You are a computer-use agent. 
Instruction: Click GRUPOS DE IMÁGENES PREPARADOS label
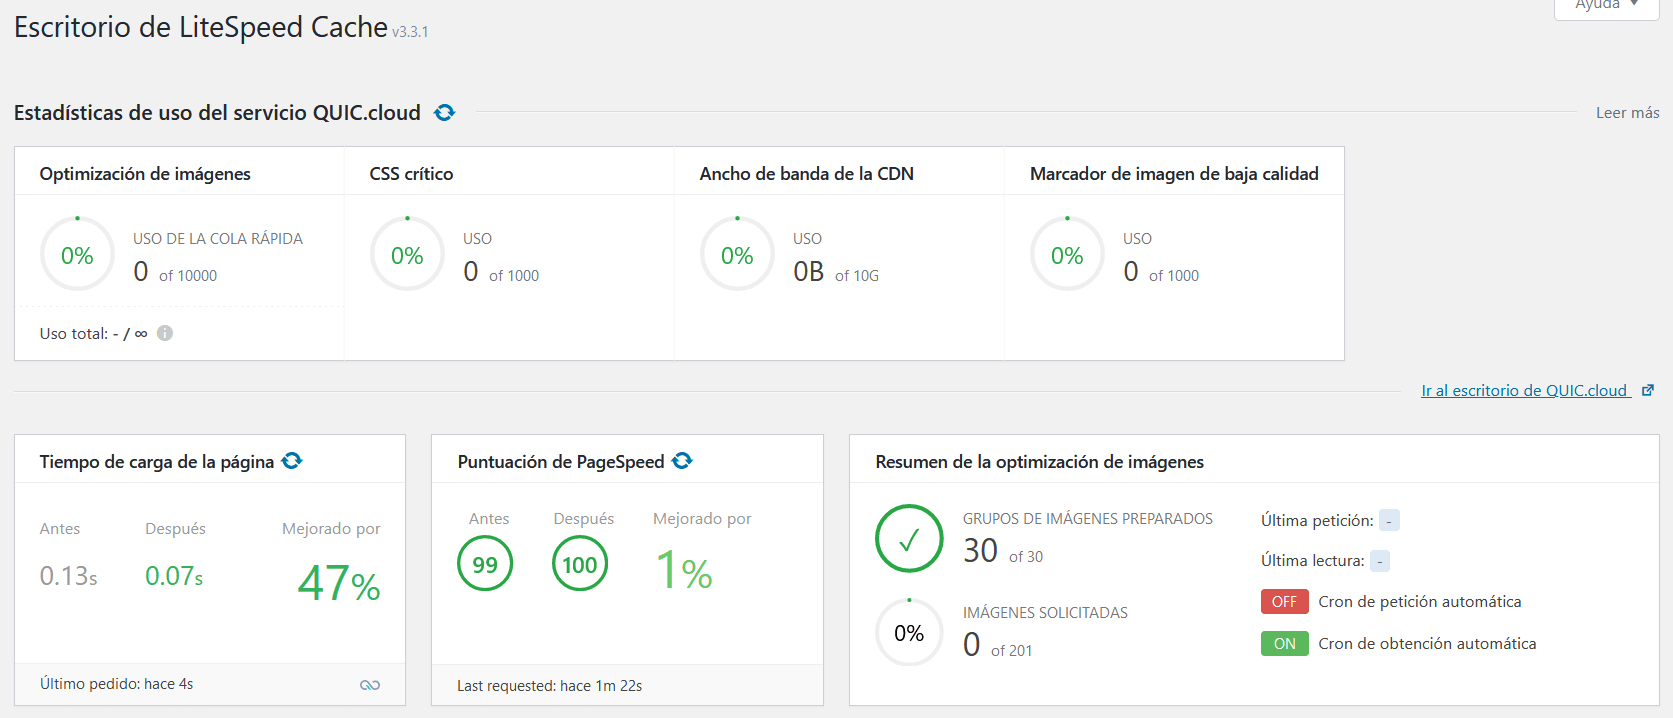(1088, 519)
